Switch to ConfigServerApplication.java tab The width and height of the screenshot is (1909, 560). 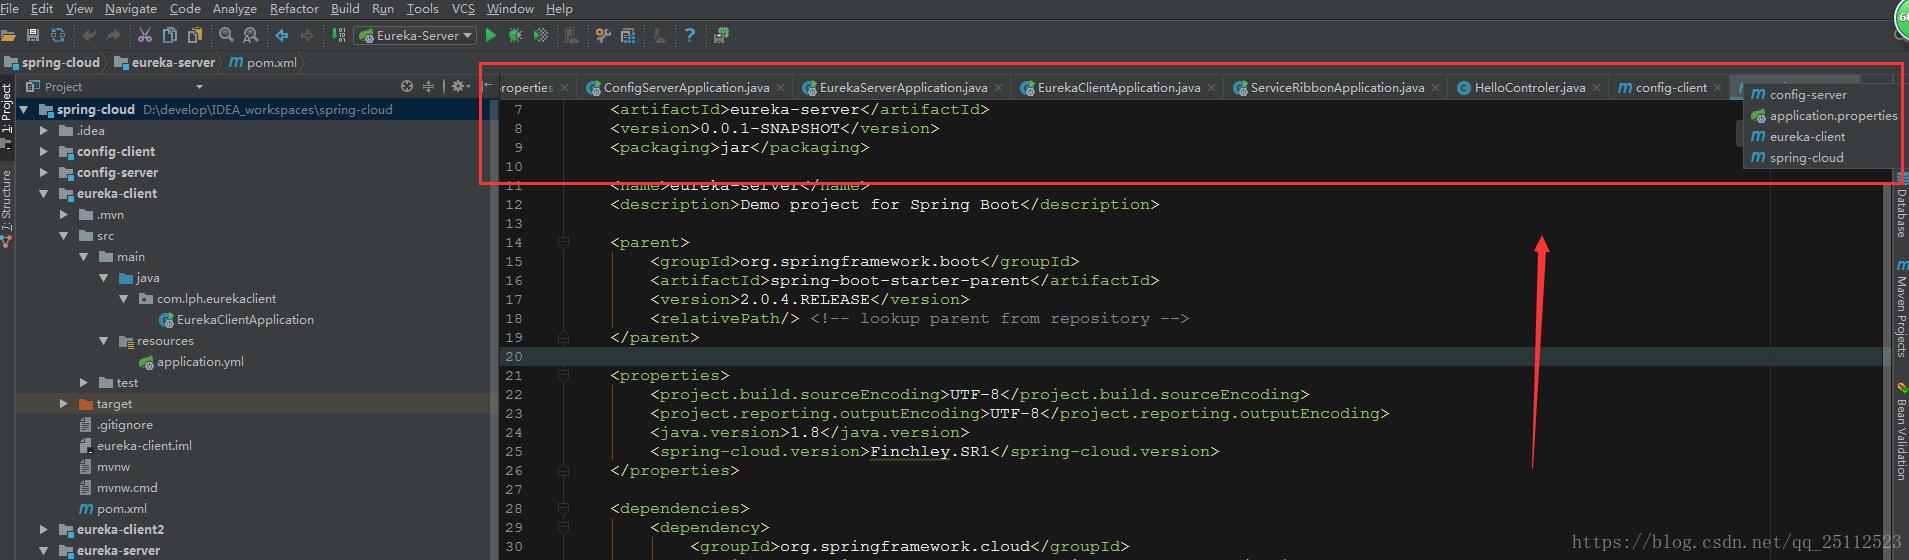tap(686, 88)
